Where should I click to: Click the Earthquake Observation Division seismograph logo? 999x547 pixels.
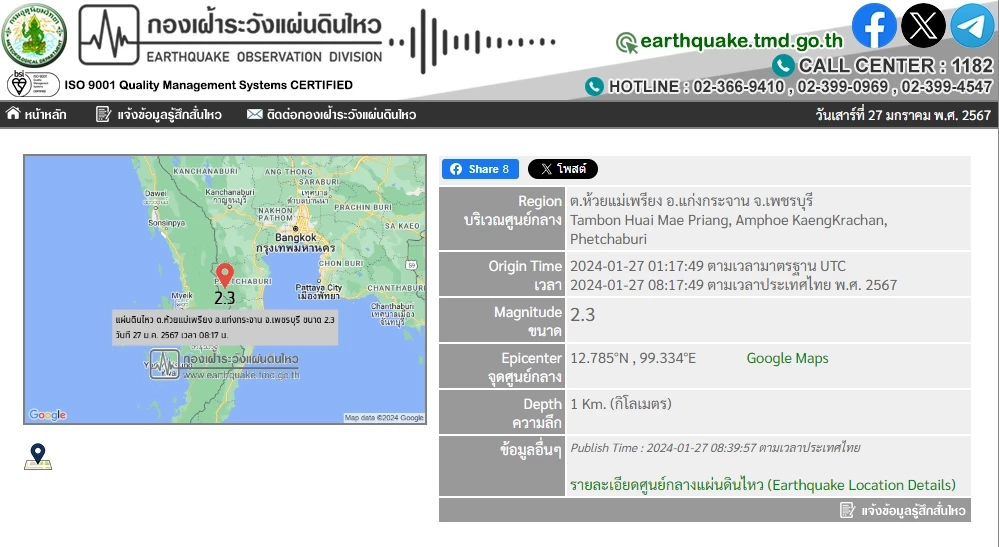point(109,35)
